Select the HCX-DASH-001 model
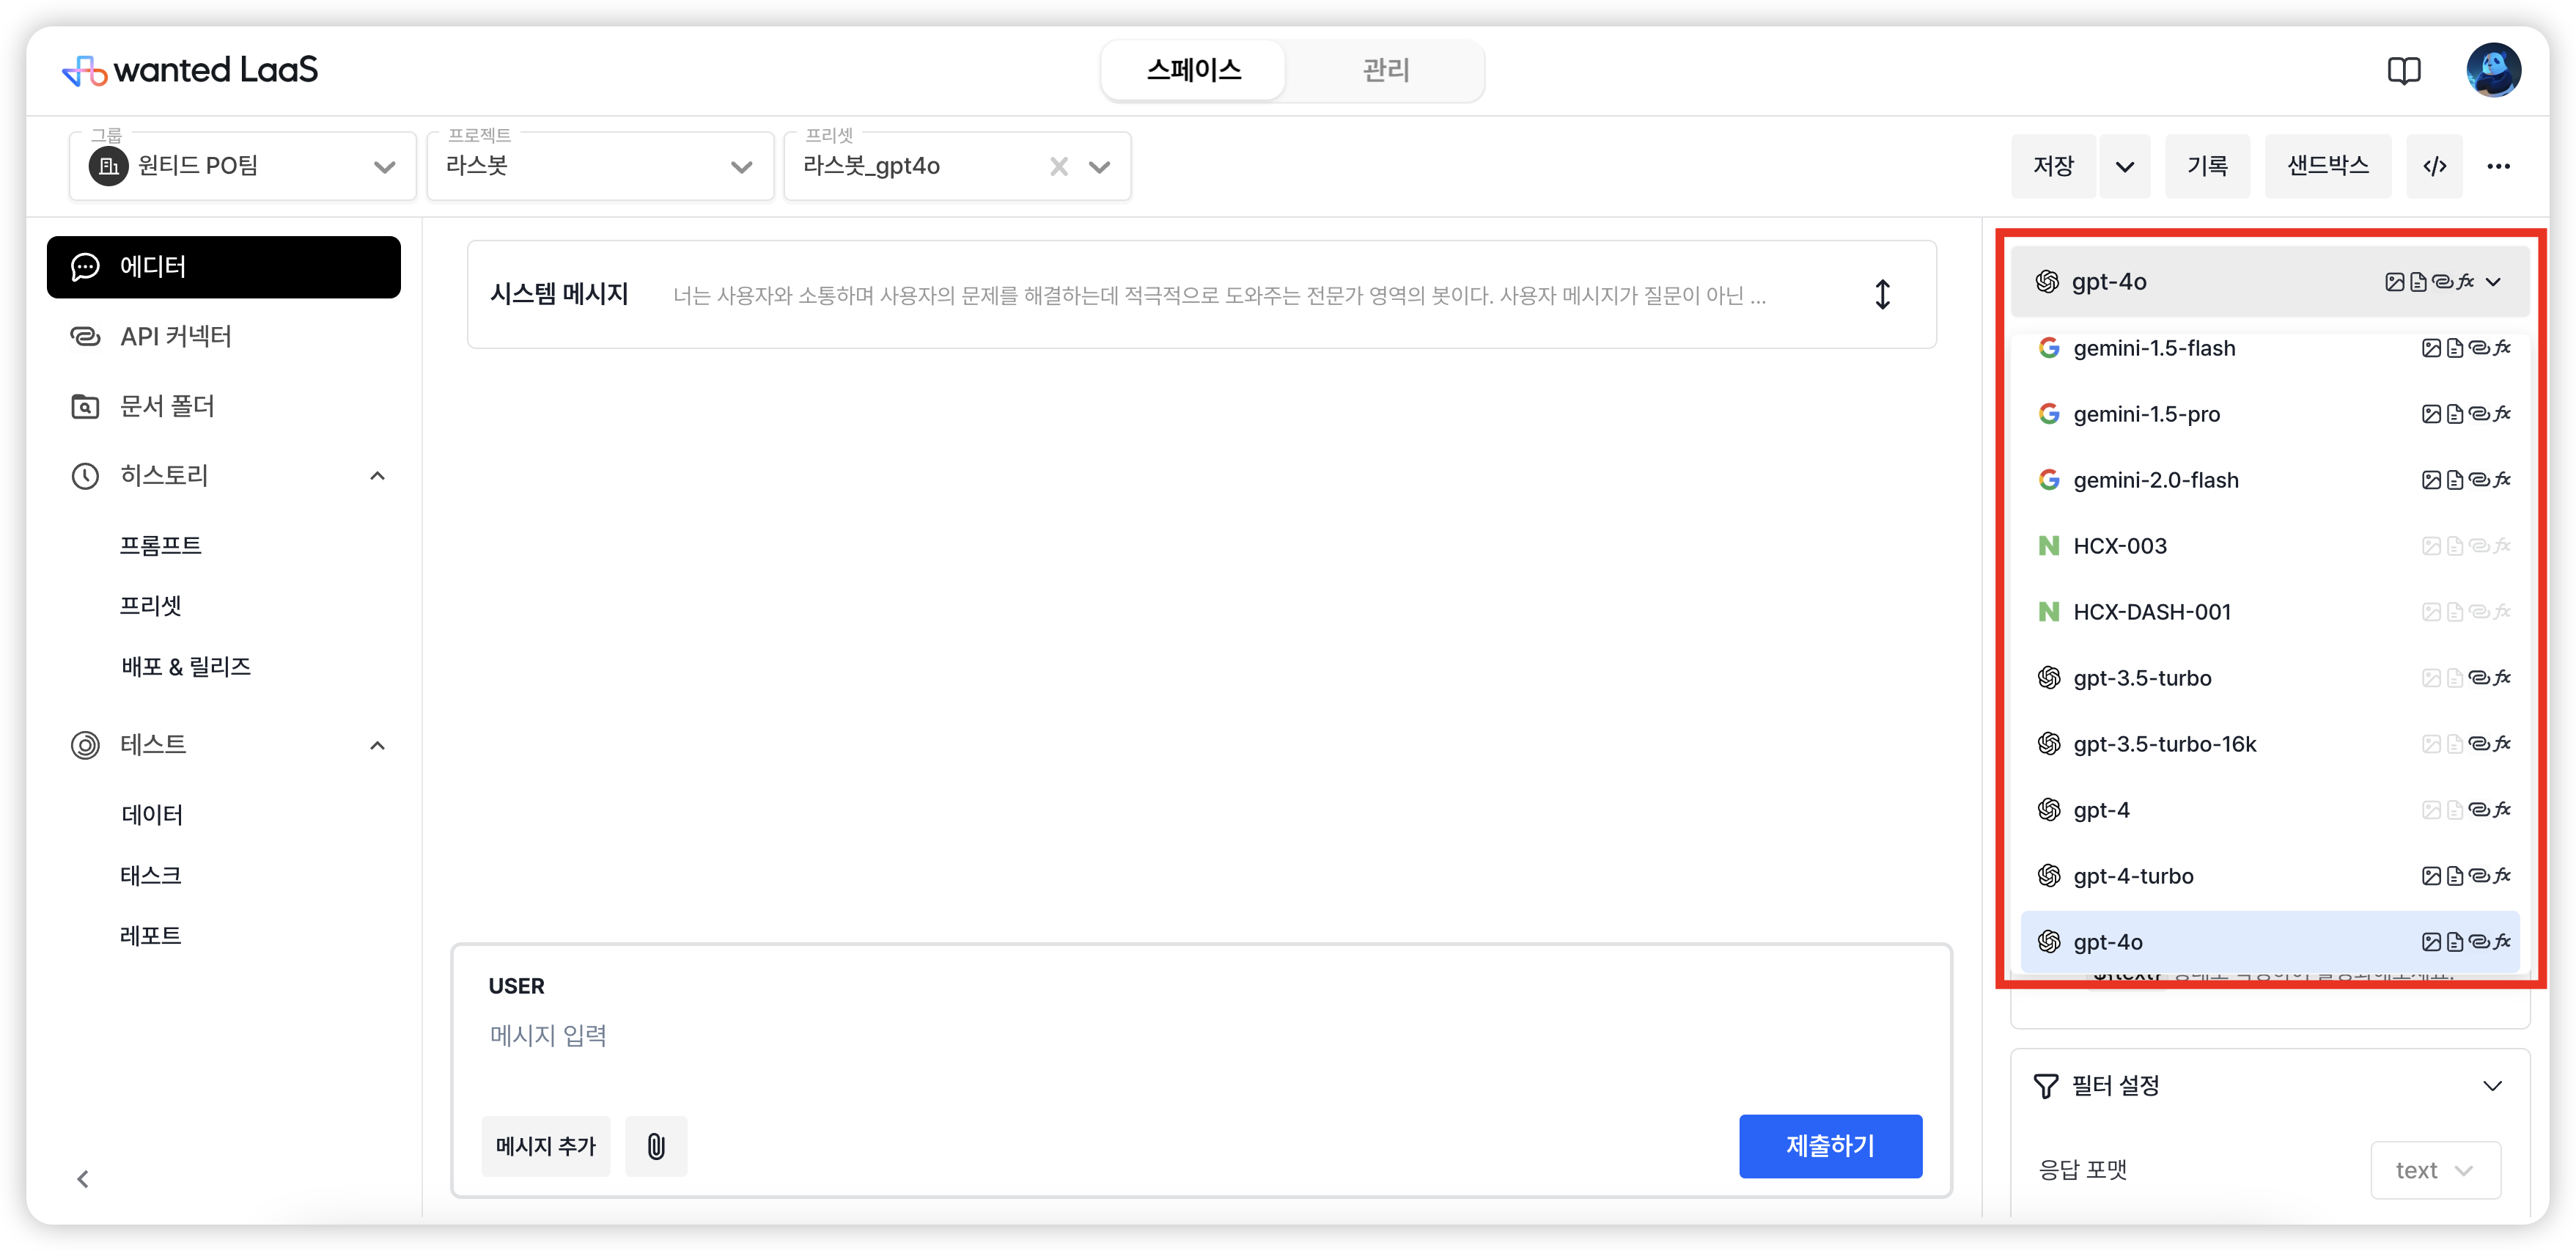 pos(2270,612)
